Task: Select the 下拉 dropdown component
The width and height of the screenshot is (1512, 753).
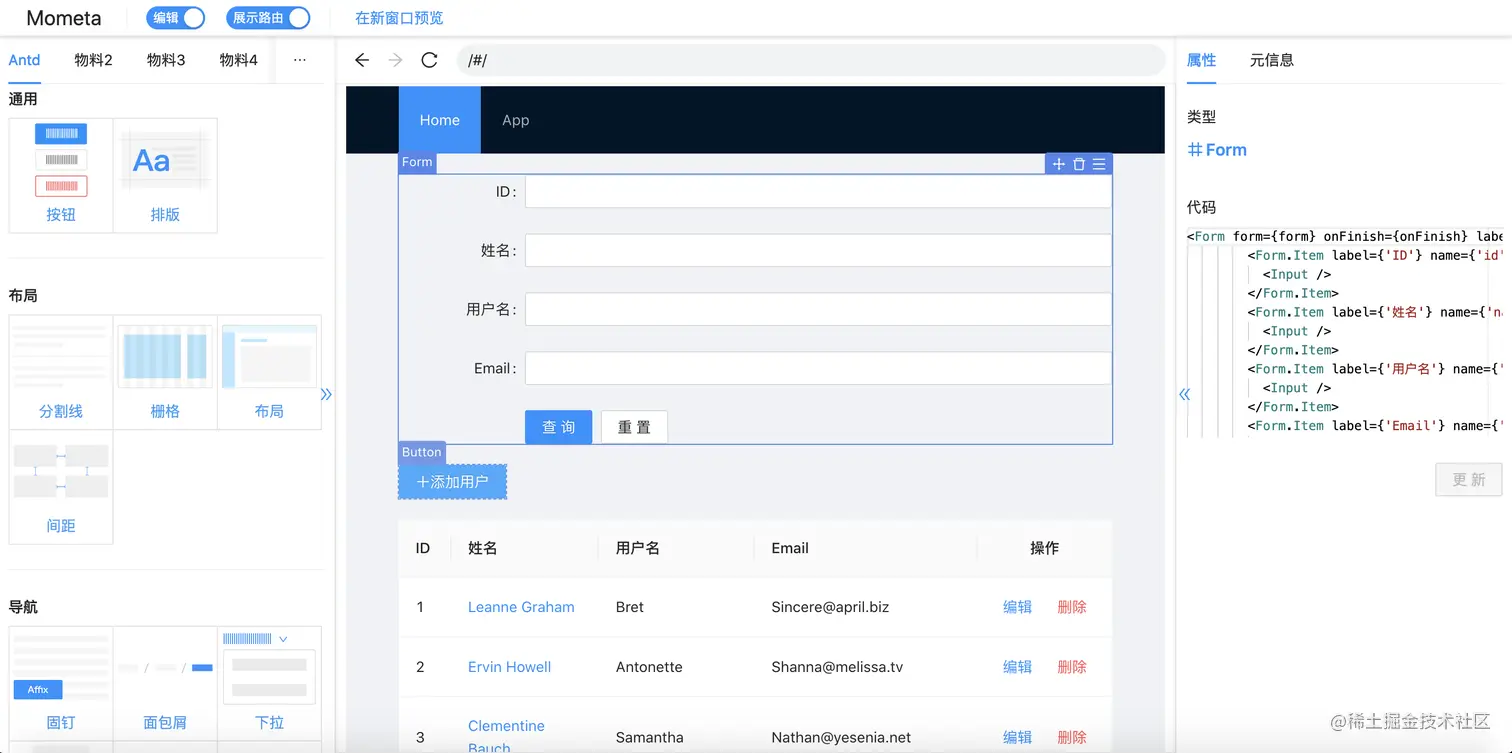Action: tap(269, 683)
